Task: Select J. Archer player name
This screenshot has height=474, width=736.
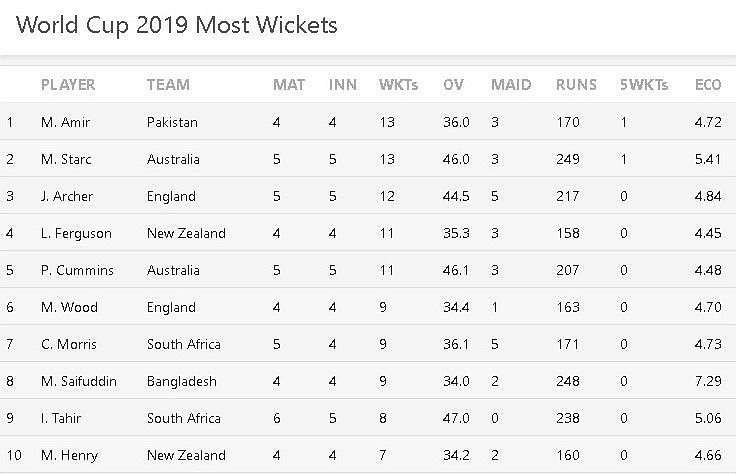Action: coord(67,196)
